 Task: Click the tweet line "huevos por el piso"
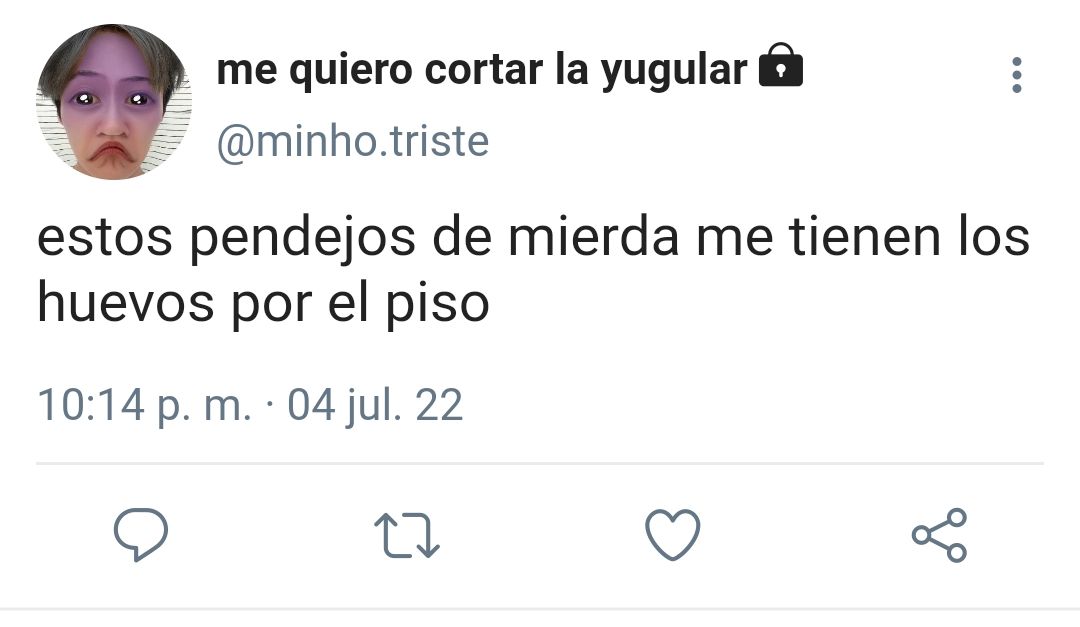(x=263, y=304)
